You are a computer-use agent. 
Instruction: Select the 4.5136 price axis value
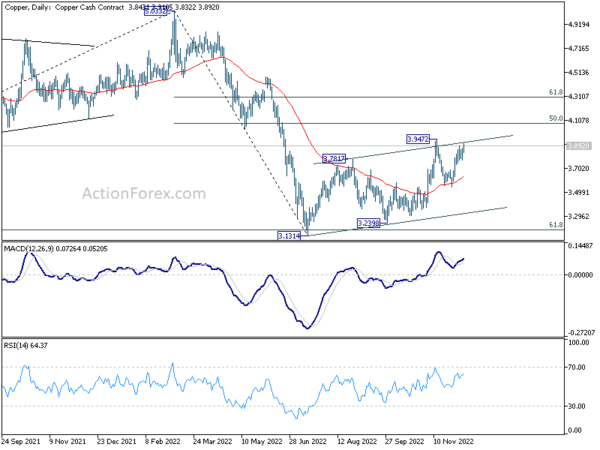pos(578,72)
